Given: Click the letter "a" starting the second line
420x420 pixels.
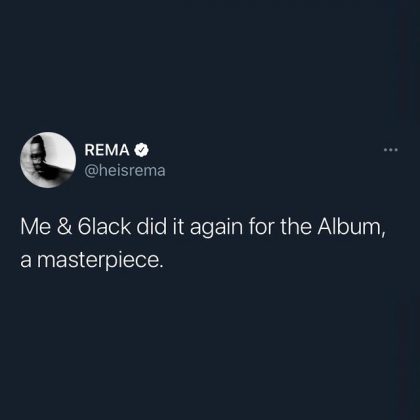Looking at the screenshot, I should [26, 261].
